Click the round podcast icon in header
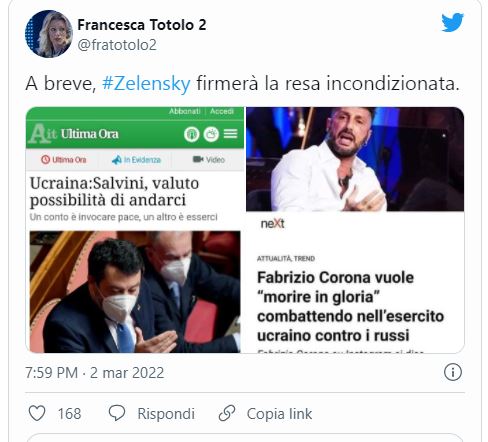This screenshot has height=442, width=488. click(192, 134)
